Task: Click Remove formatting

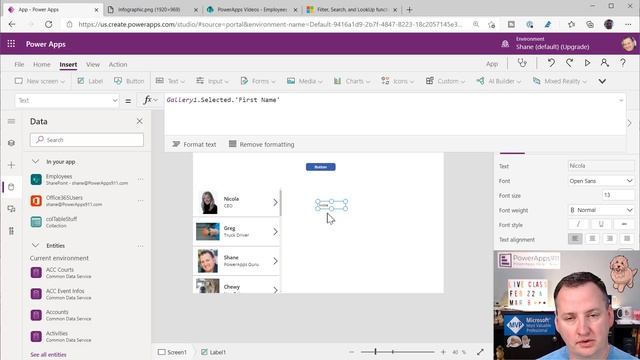Action: 262,144
